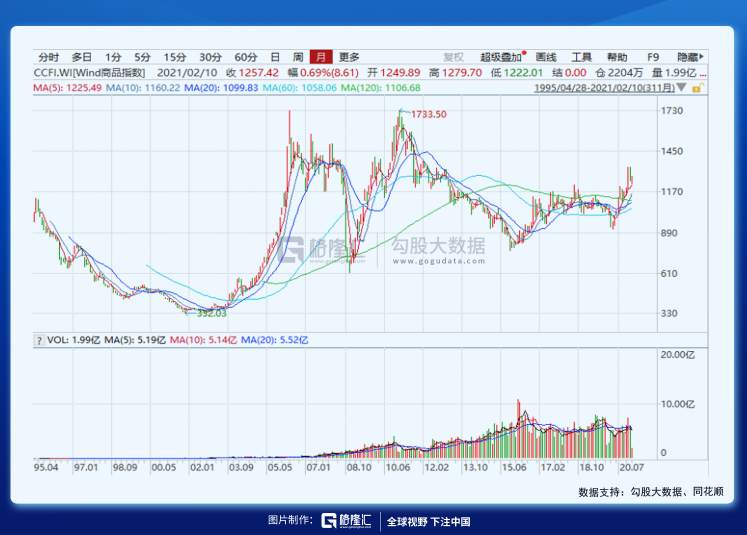Click the 20.07 date axis label
The height and width of the screenshot is (535, 747).
pos(631,467)
